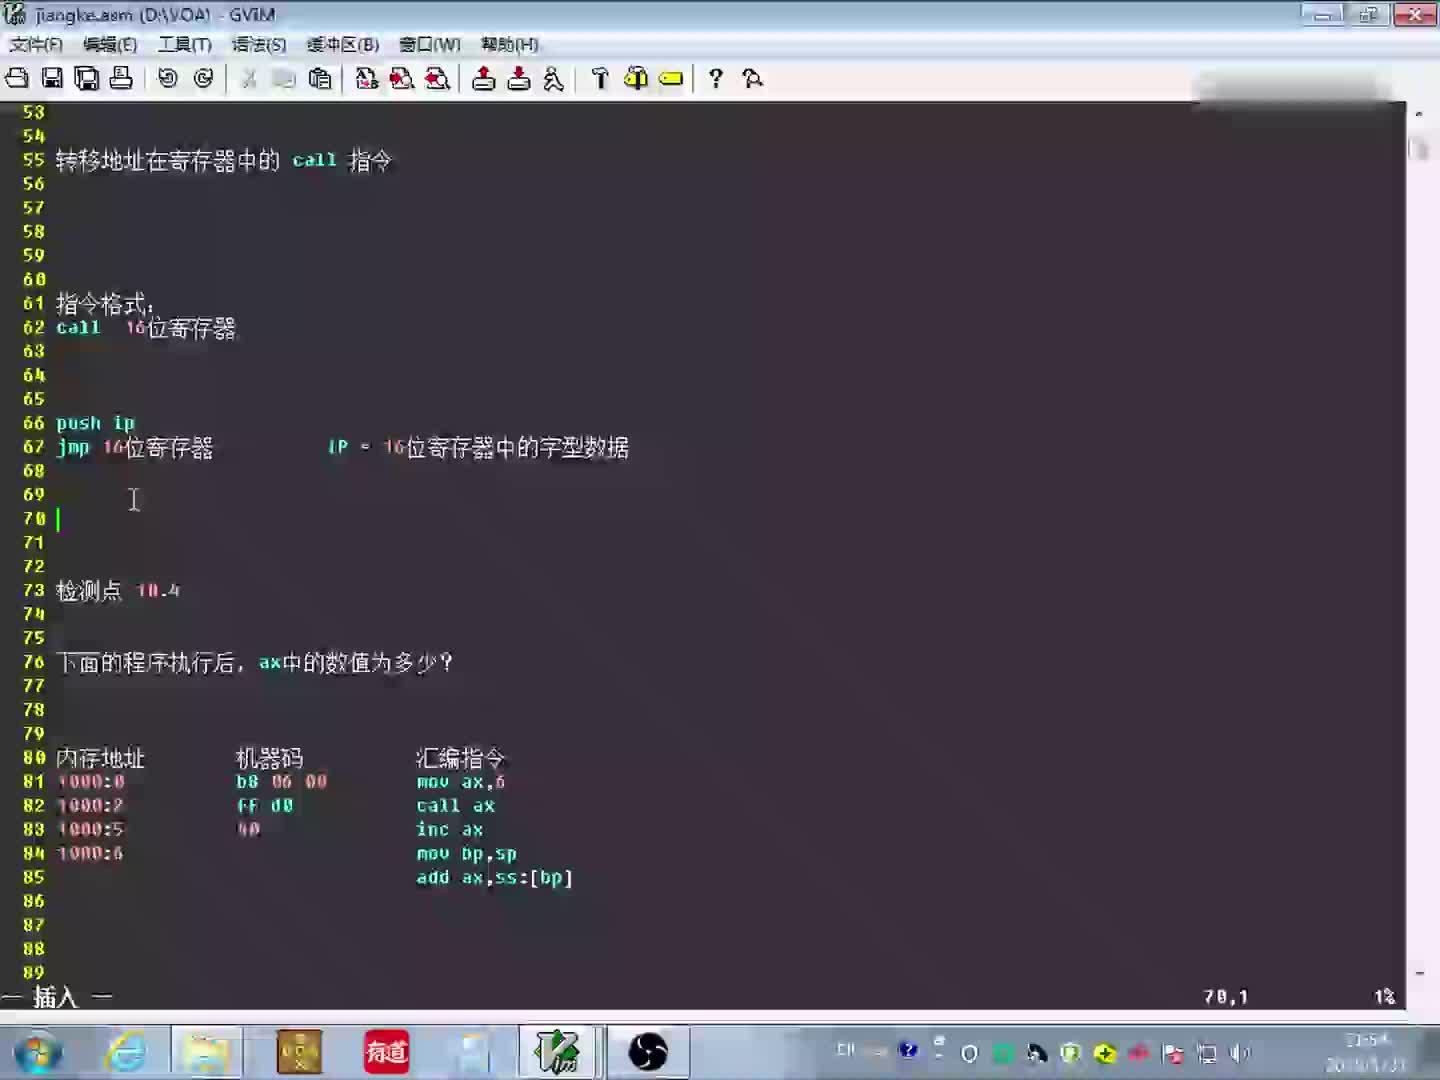The height and width of the screenshot is (1080, 1440).
Task: Click the vertical scrollbar up arrow
Action: (1419, 114)
